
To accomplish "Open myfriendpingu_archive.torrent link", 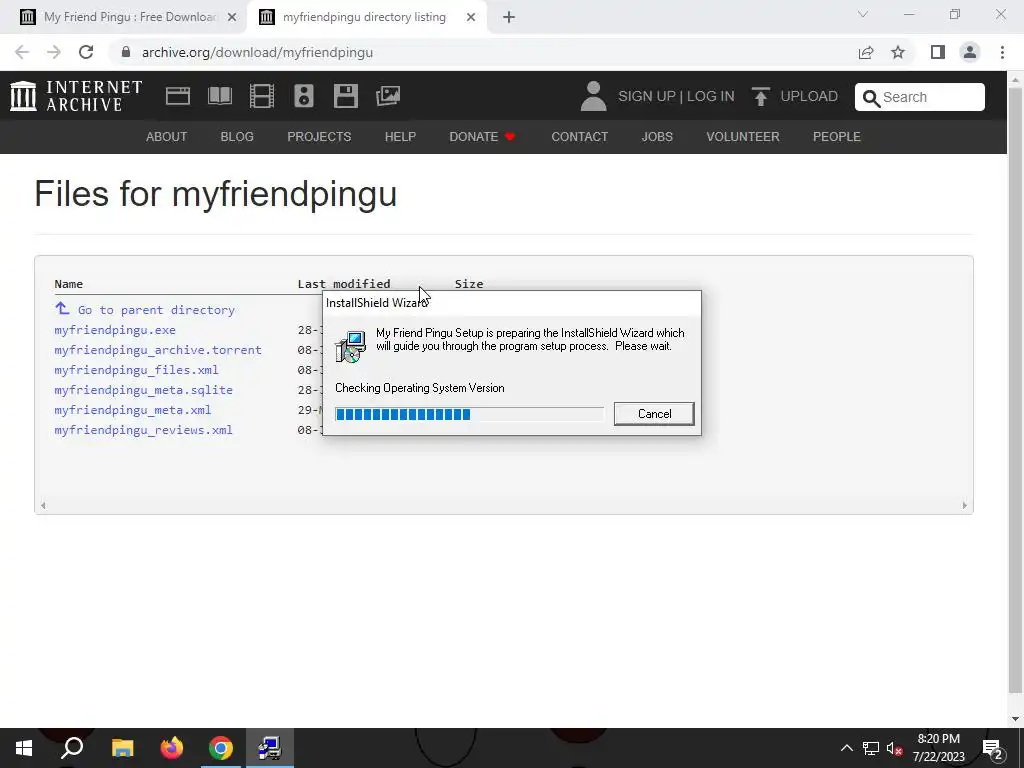I will point(158,350).
